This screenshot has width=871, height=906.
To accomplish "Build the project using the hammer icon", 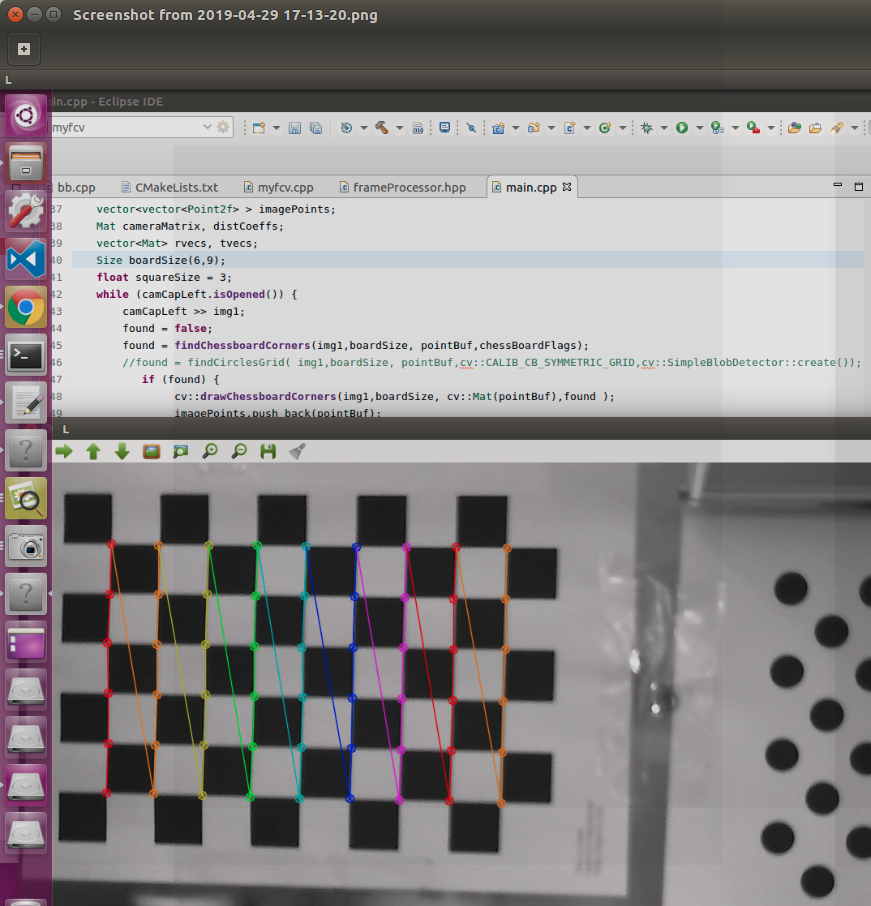I will 383,127.
